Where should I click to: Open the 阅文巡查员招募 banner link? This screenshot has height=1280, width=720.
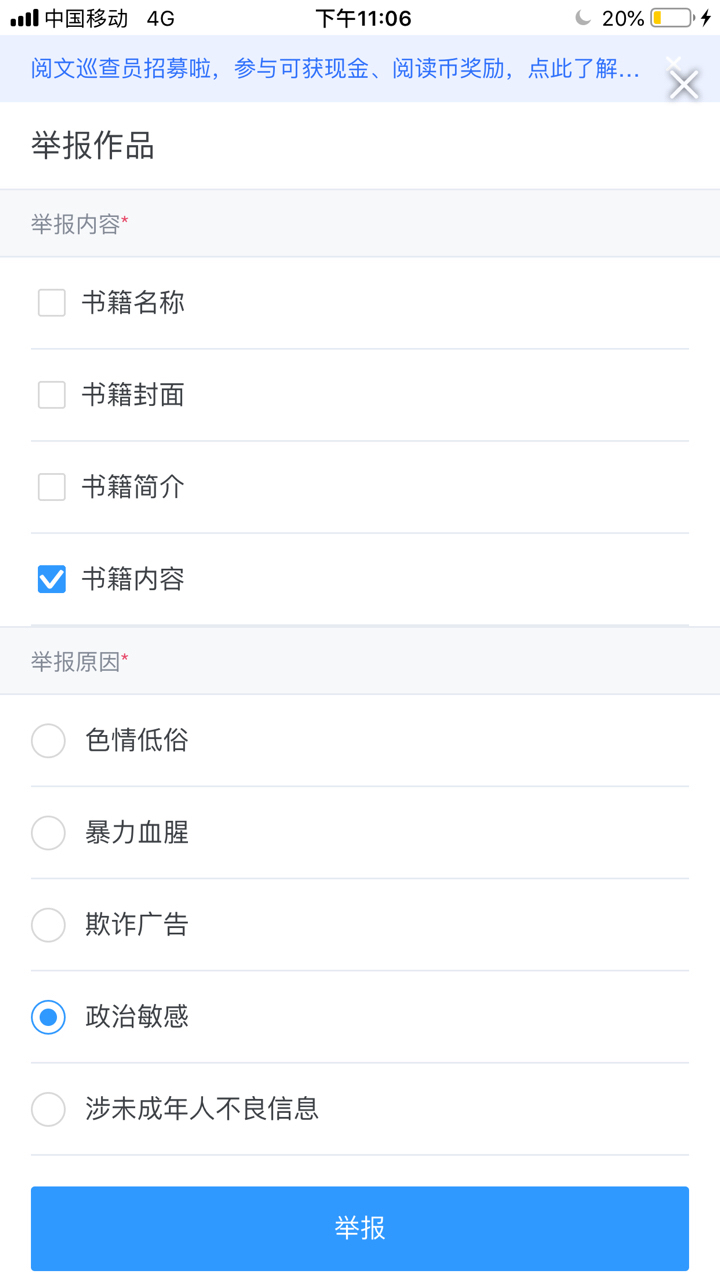coord(335,69)
